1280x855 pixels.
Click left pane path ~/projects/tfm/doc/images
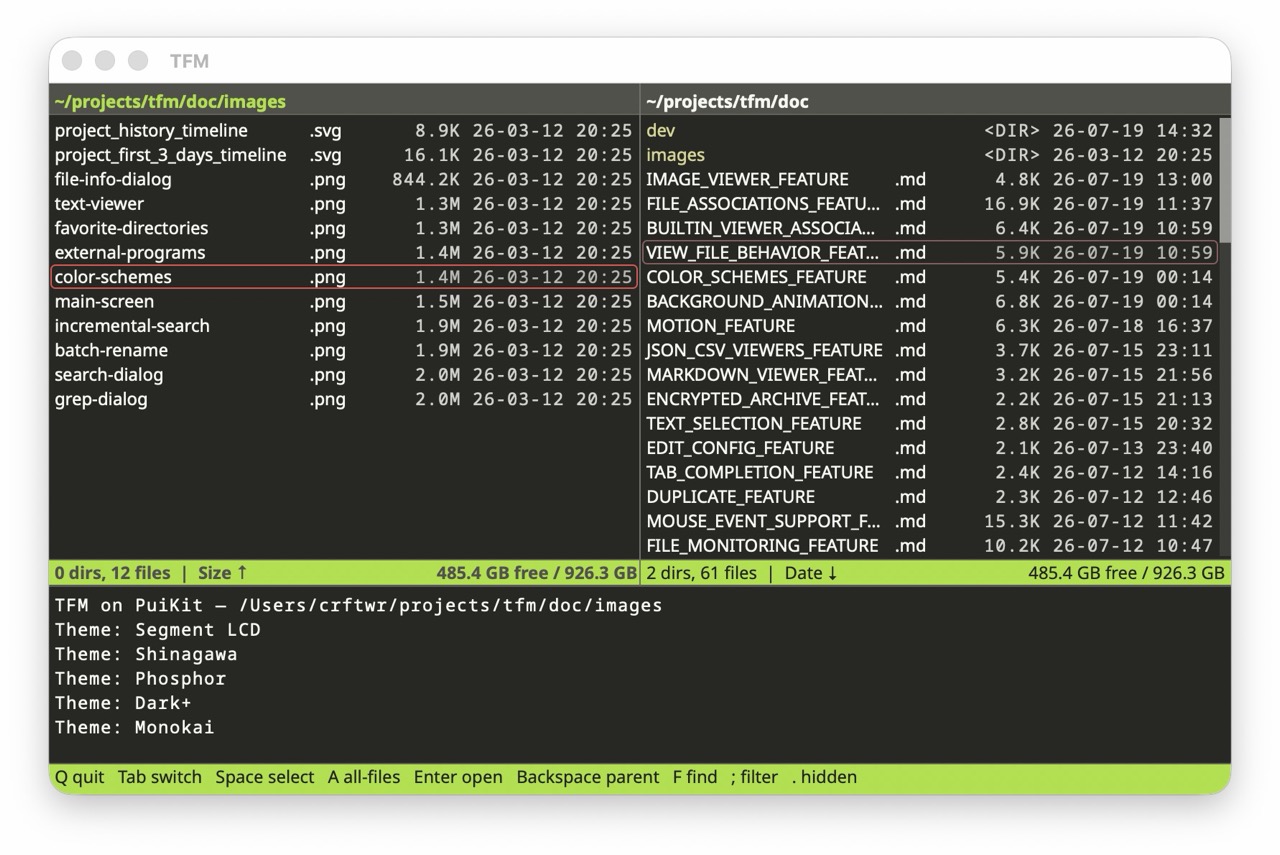click(x=170, y=102)
